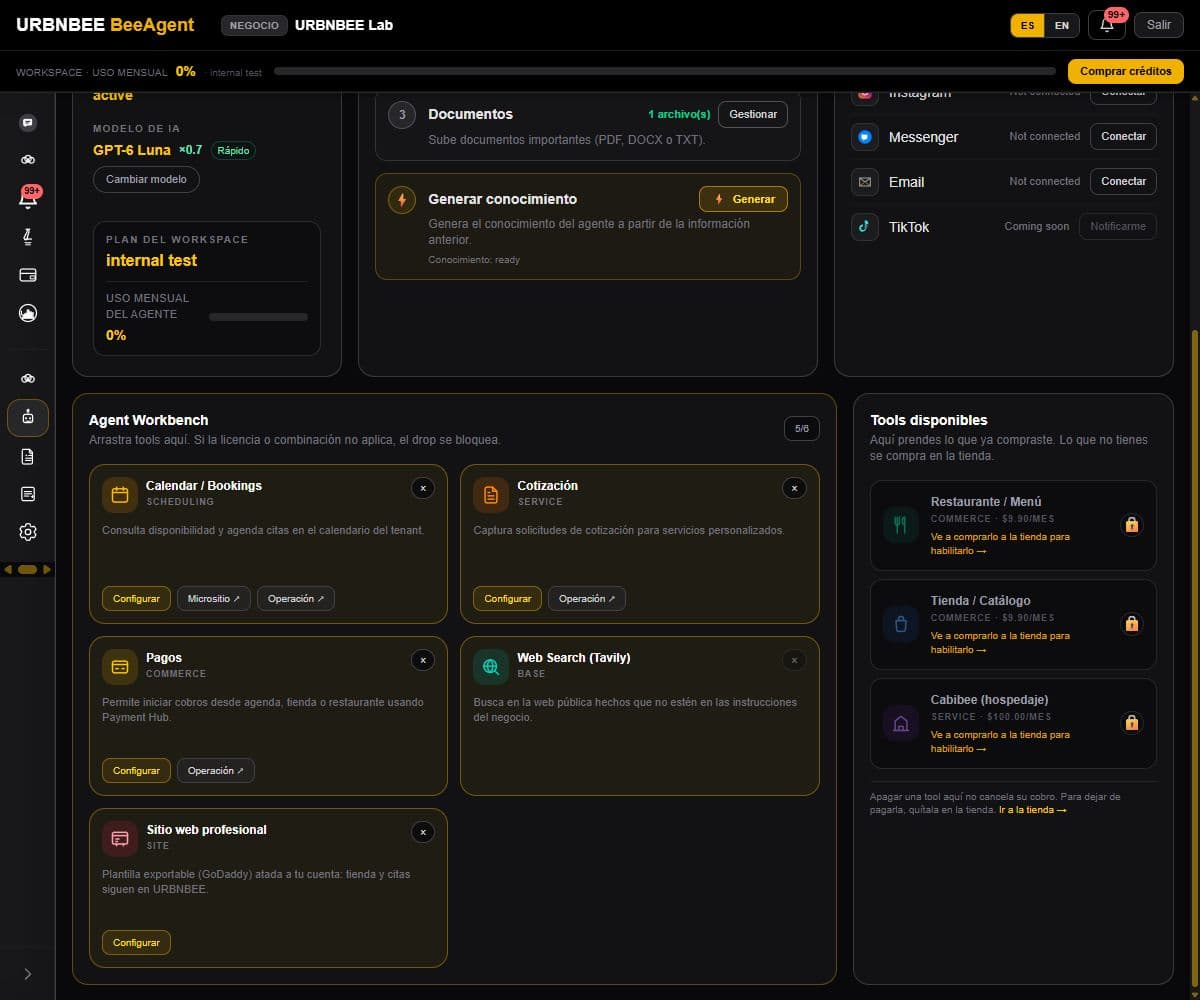The height and width of the screenshot is (1000, 1200).
Task: Follow store link under Restaurante / Menú
Action: pos(1000,543)
